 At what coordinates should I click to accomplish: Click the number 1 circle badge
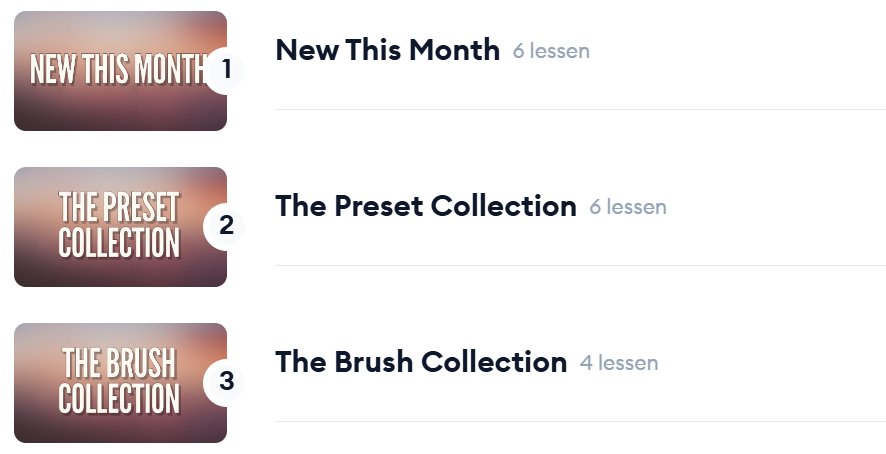click(x=226, y=70)
